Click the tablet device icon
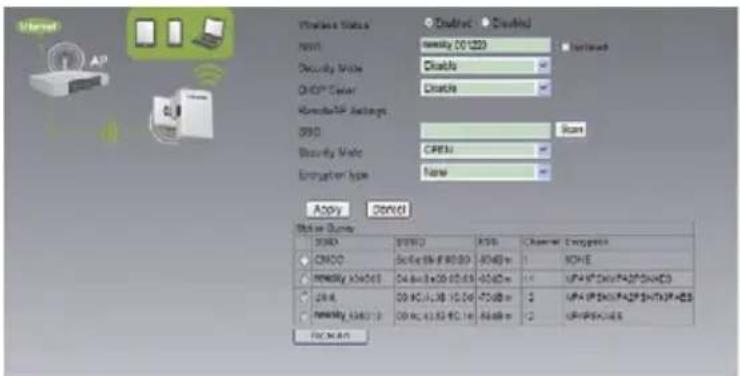 [145, 33]
